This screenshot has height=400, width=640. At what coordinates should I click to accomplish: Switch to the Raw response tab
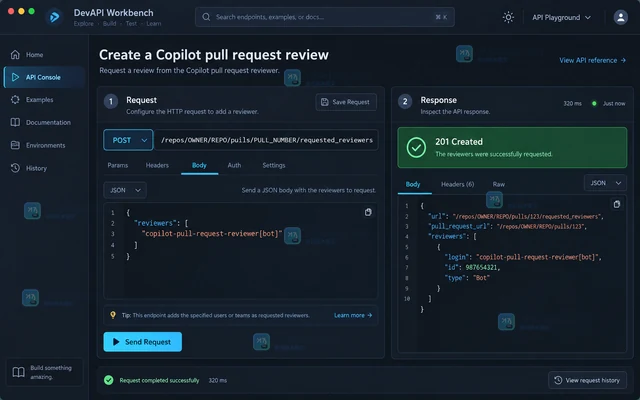point(499,184)
